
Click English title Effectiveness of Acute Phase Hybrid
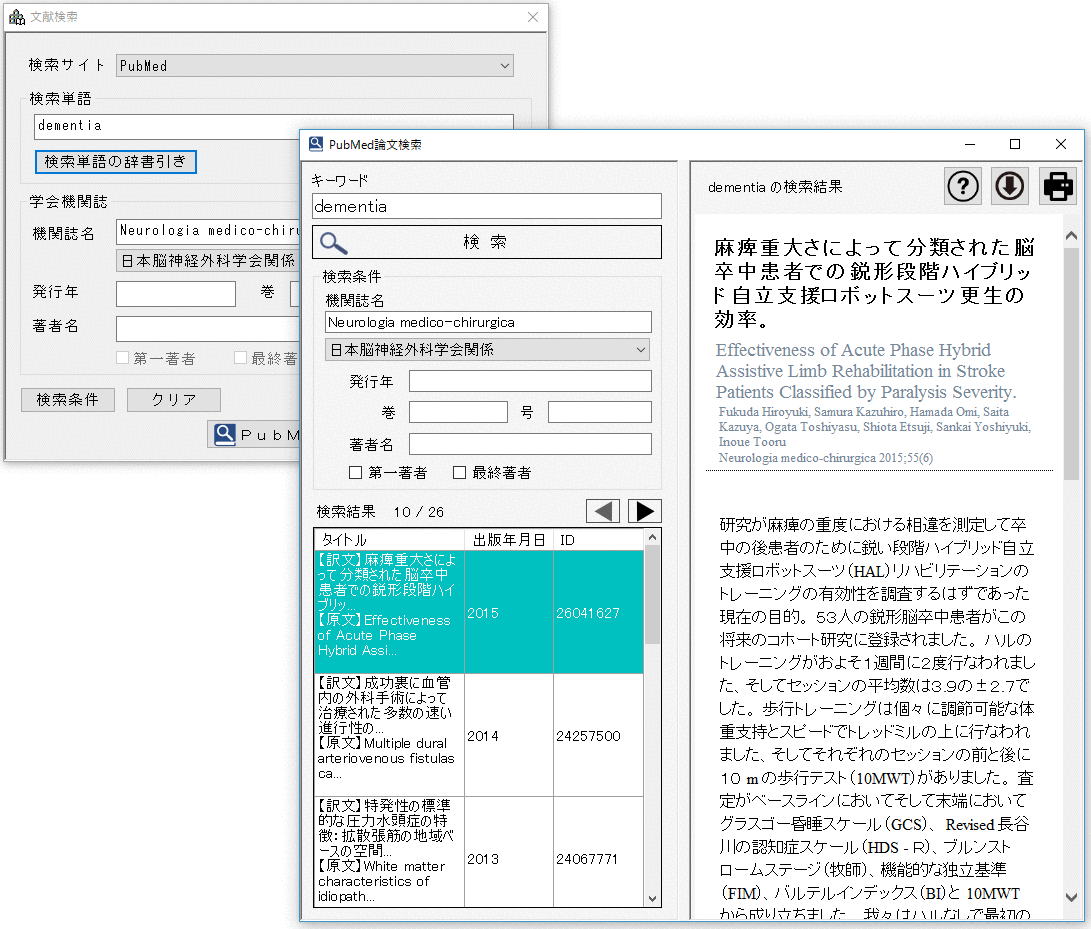click(x=866, y=371)
